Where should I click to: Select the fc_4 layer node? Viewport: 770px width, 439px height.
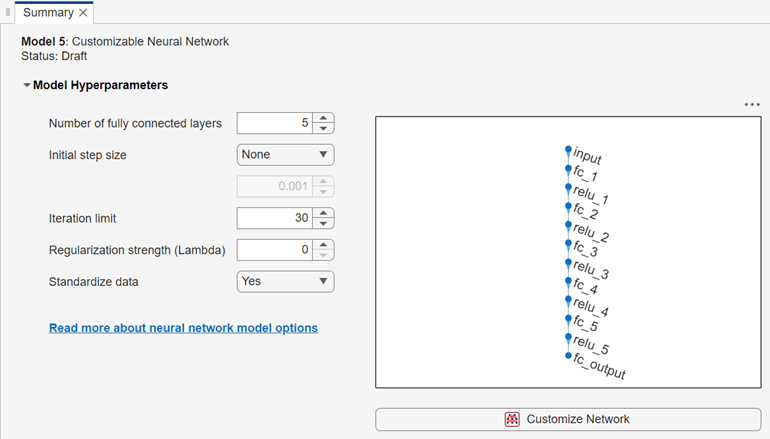pyautogui.click(x=568, y=280)
